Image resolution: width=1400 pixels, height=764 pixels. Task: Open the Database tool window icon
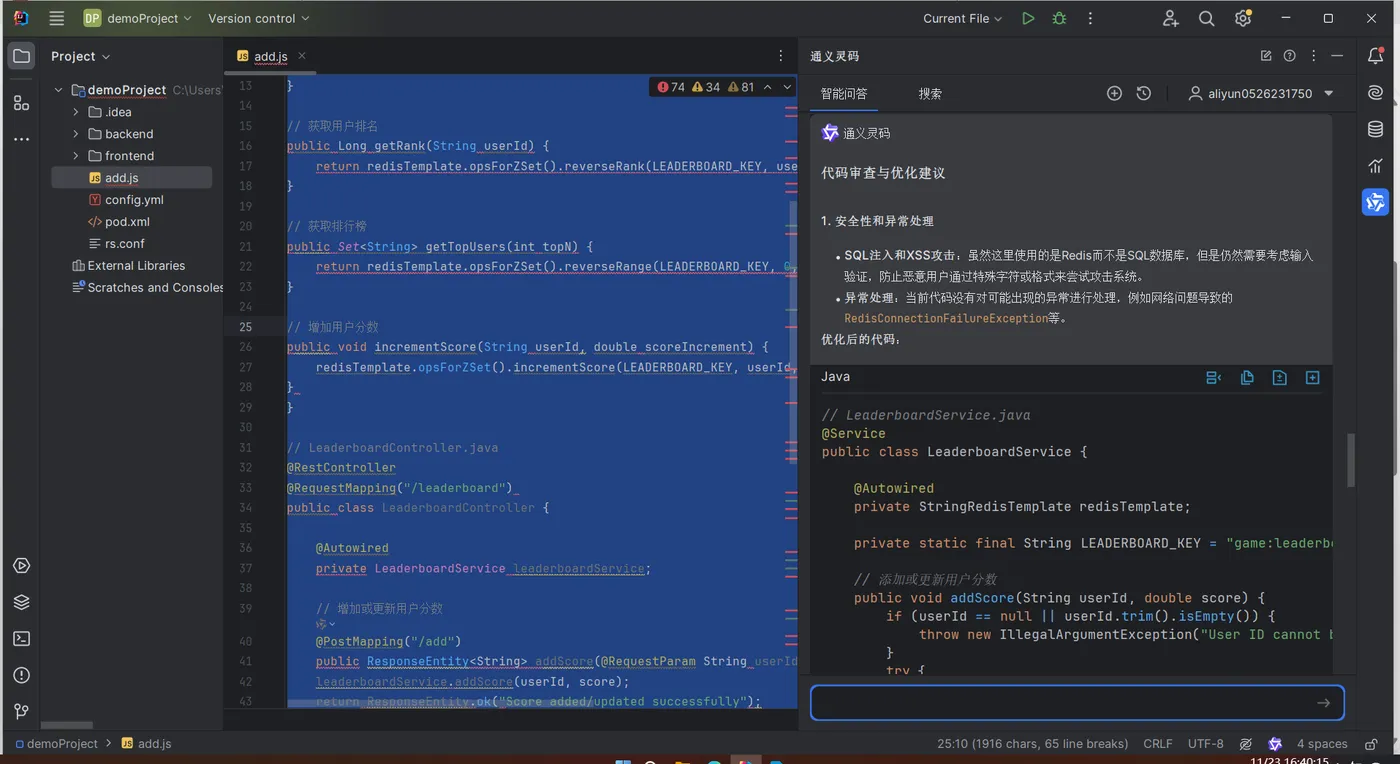[1376, 129]
